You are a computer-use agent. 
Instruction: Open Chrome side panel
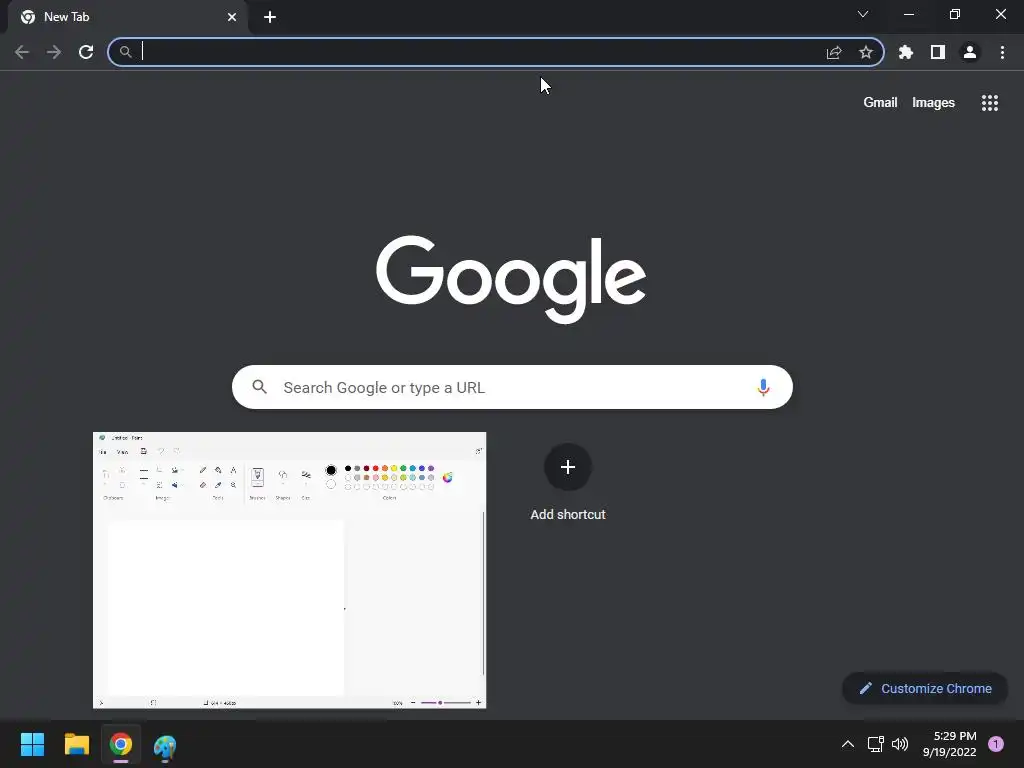[938, 52]
